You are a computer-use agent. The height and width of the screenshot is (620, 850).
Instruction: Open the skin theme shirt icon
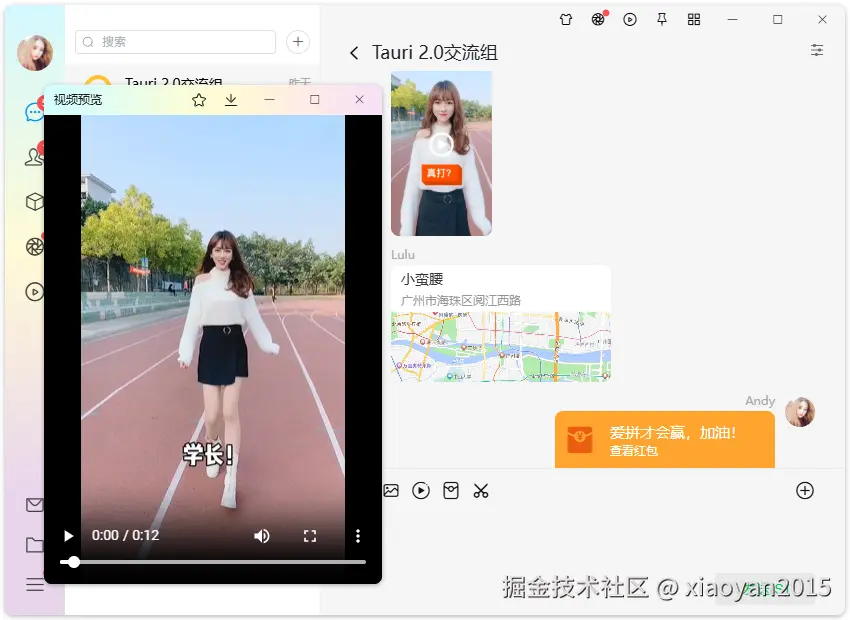[566, 20]
